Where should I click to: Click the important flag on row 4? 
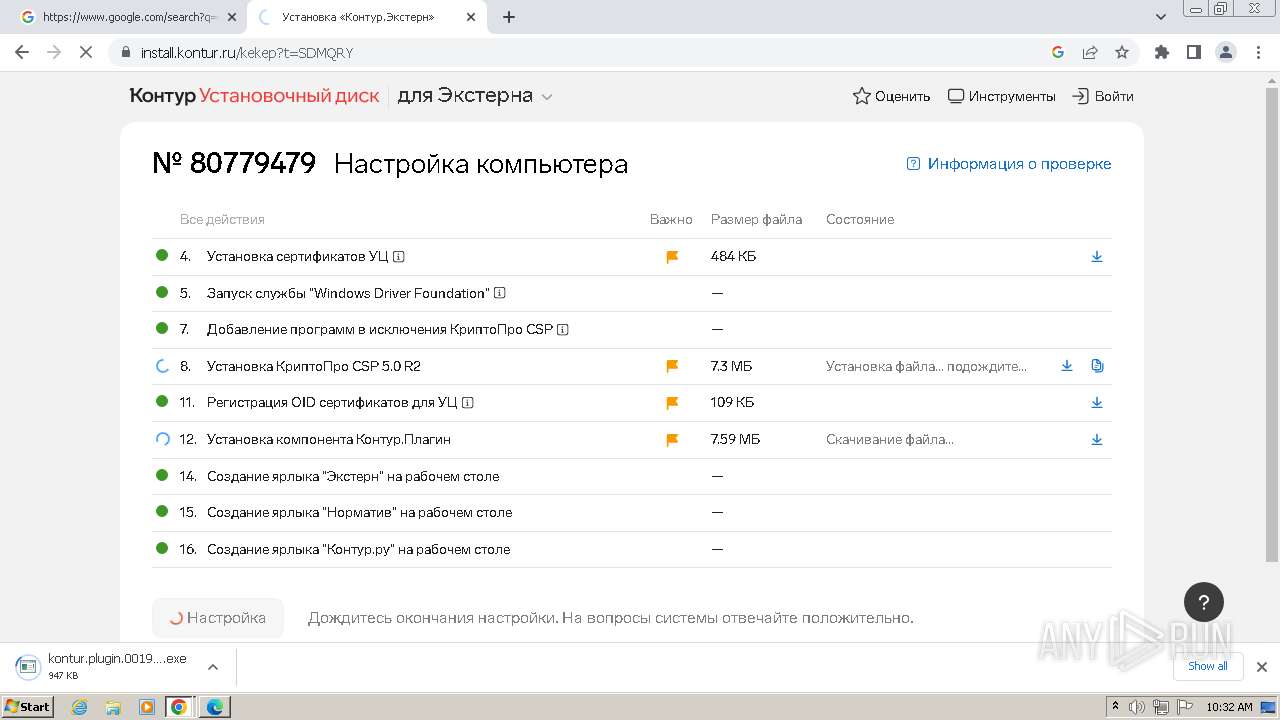[672, 257]
